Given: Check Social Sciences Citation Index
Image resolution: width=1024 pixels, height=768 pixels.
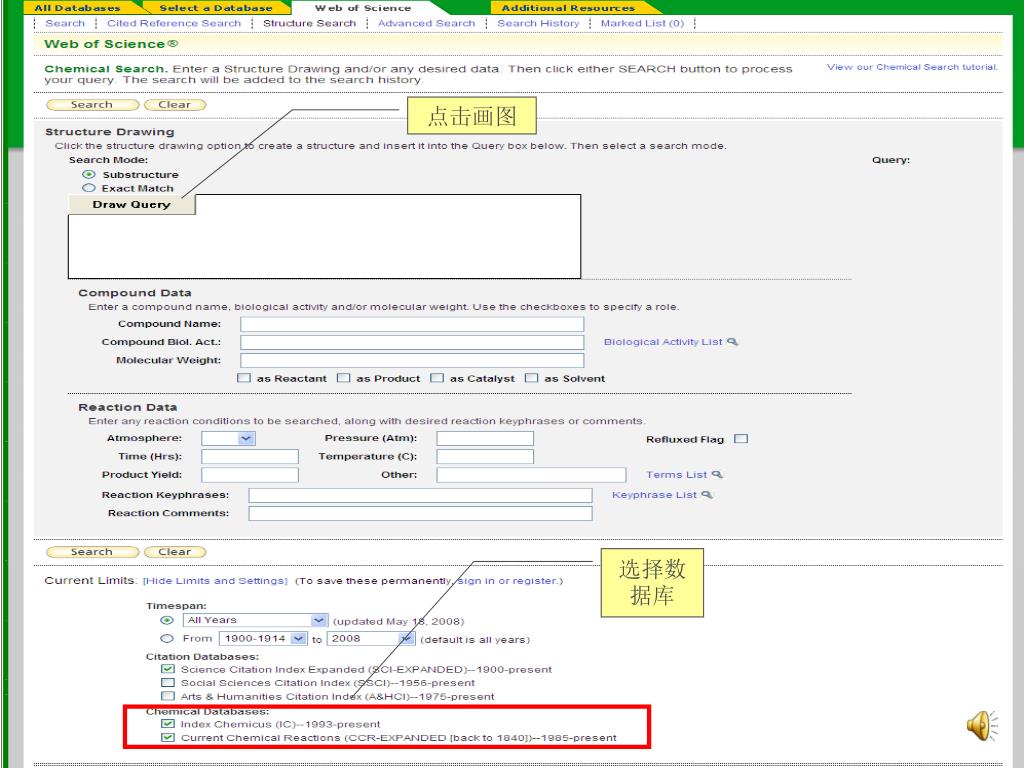Looking at the screenshot, I should (168, 683).
